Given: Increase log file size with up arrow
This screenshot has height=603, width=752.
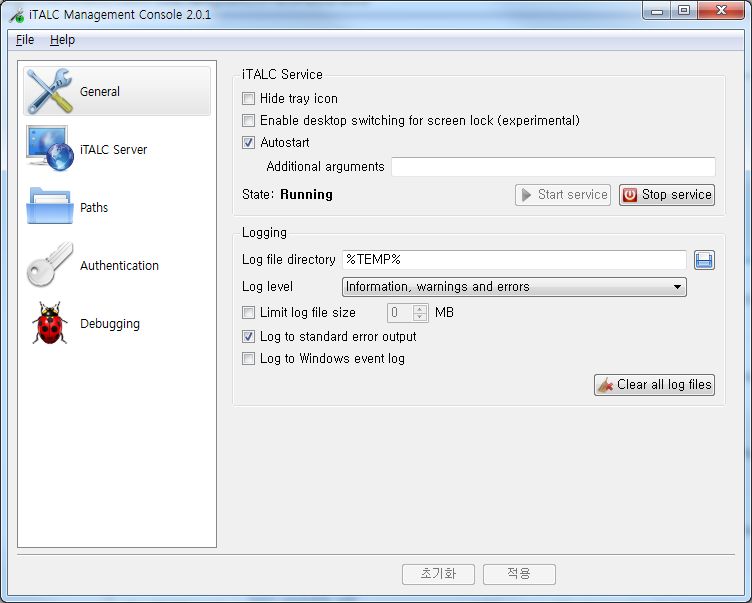Looking at the screenshot, I should 420,308.
